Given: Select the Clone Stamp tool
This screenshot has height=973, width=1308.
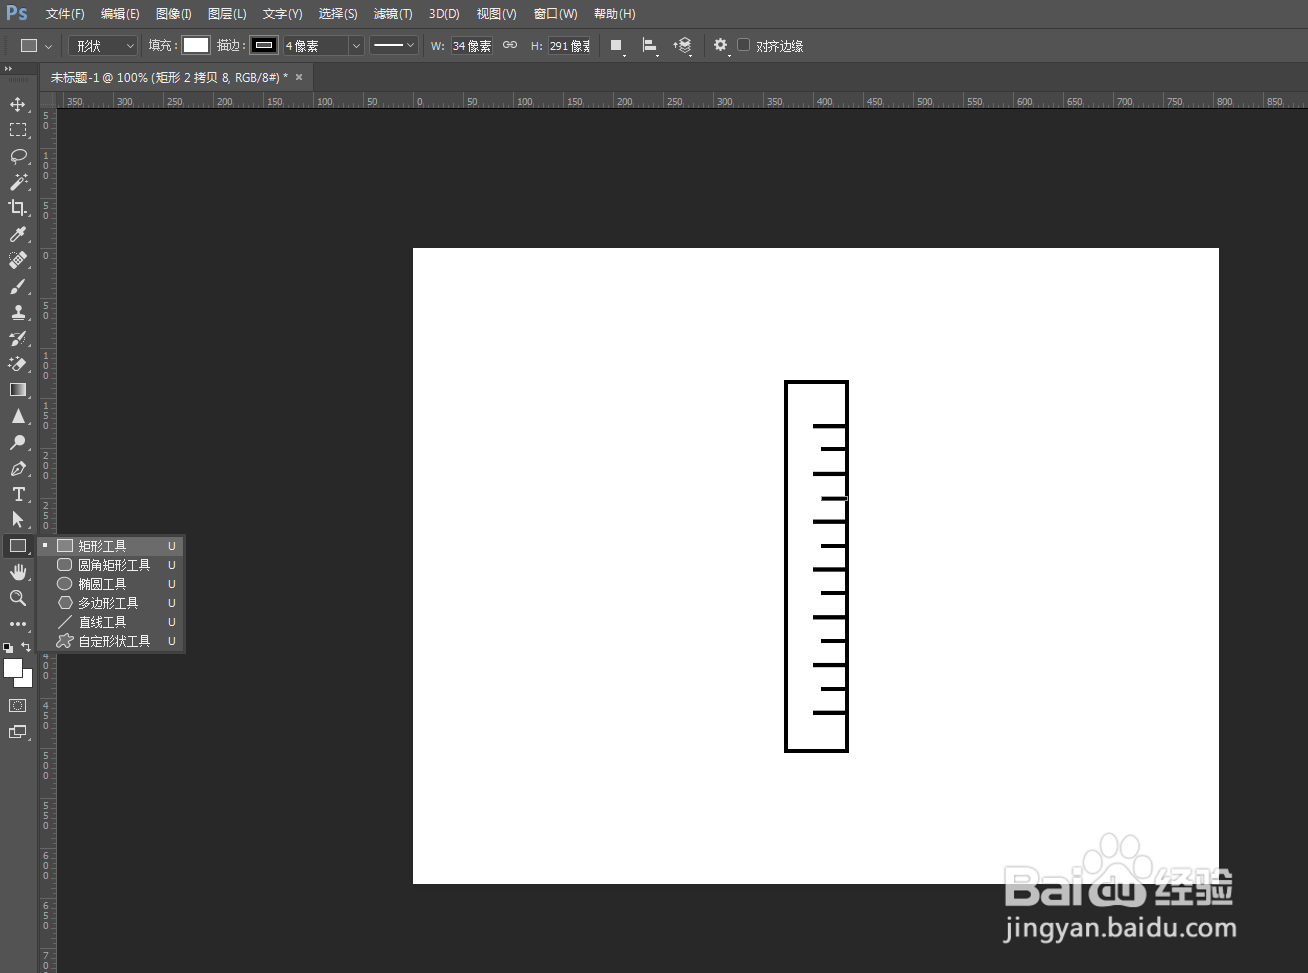Looking at the screenshot, I should (x=18, y=312).
